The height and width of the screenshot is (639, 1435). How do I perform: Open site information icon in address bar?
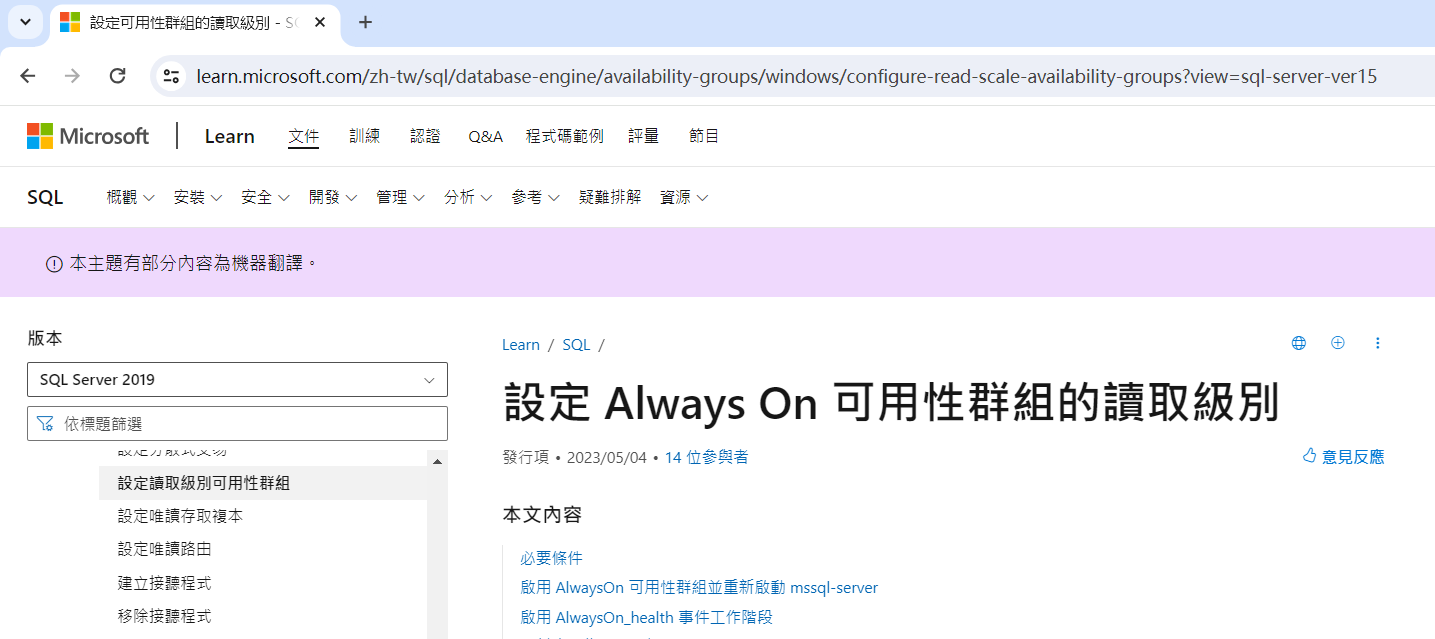click(x=172, y=76)
